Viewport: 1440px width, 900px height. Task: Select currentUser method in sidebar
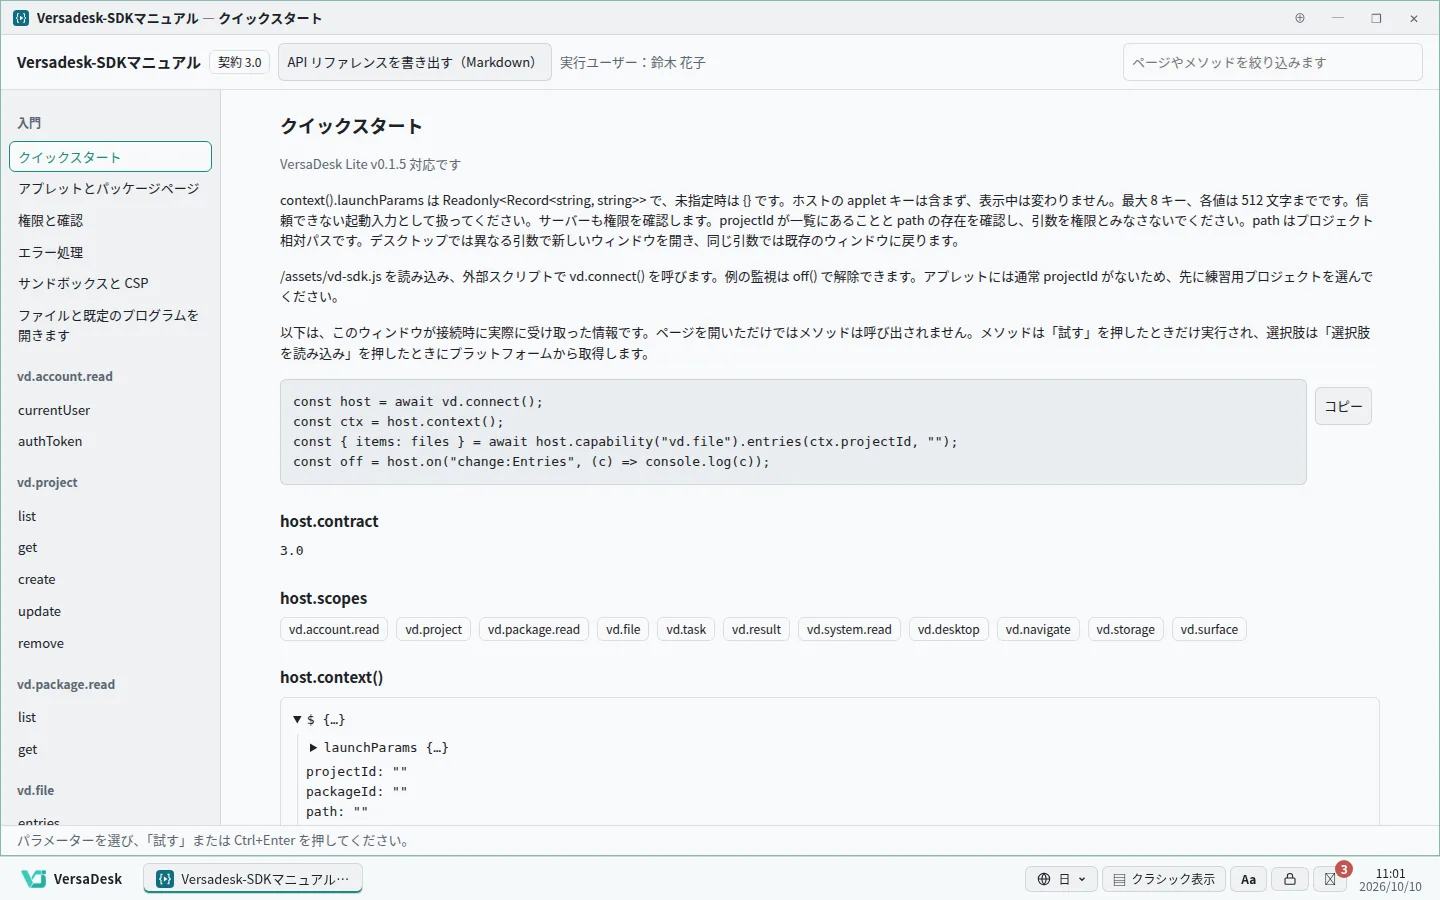pos(110,410)
